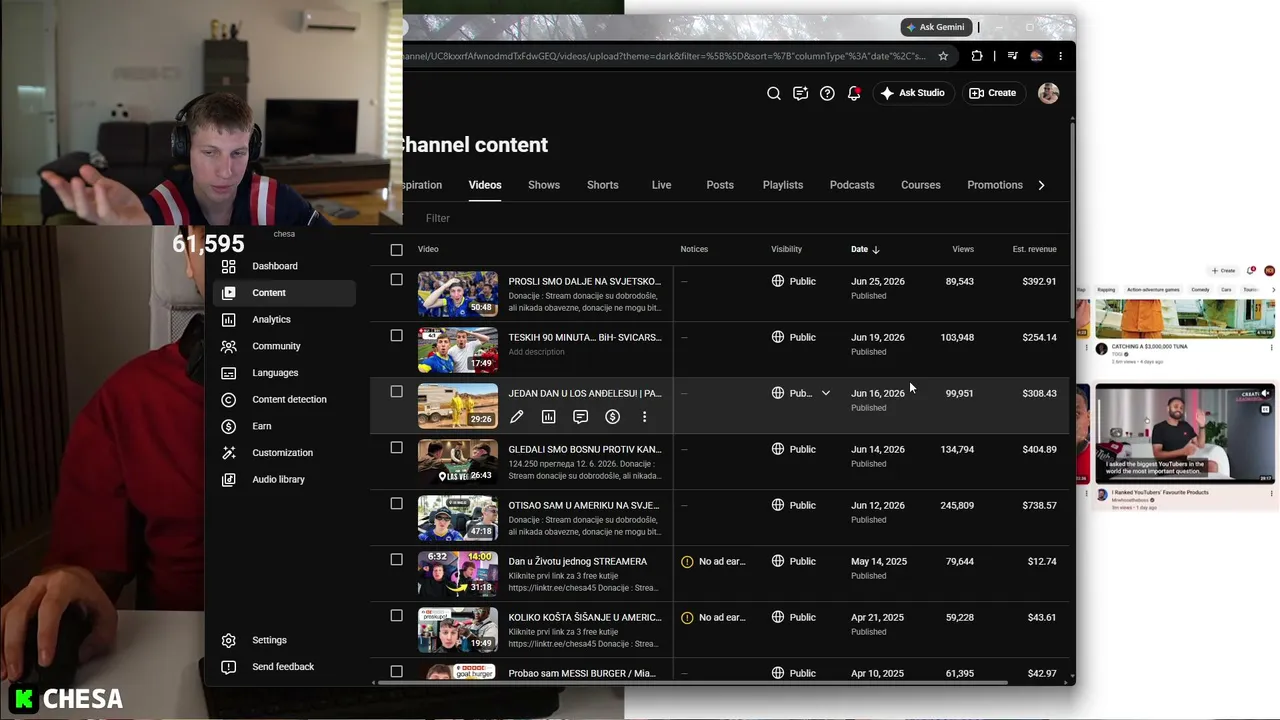The height and width of the screenshot is (720, 1280).
Task: Click the speech bubble sparkle icon beside search
Action: (800, 93)
